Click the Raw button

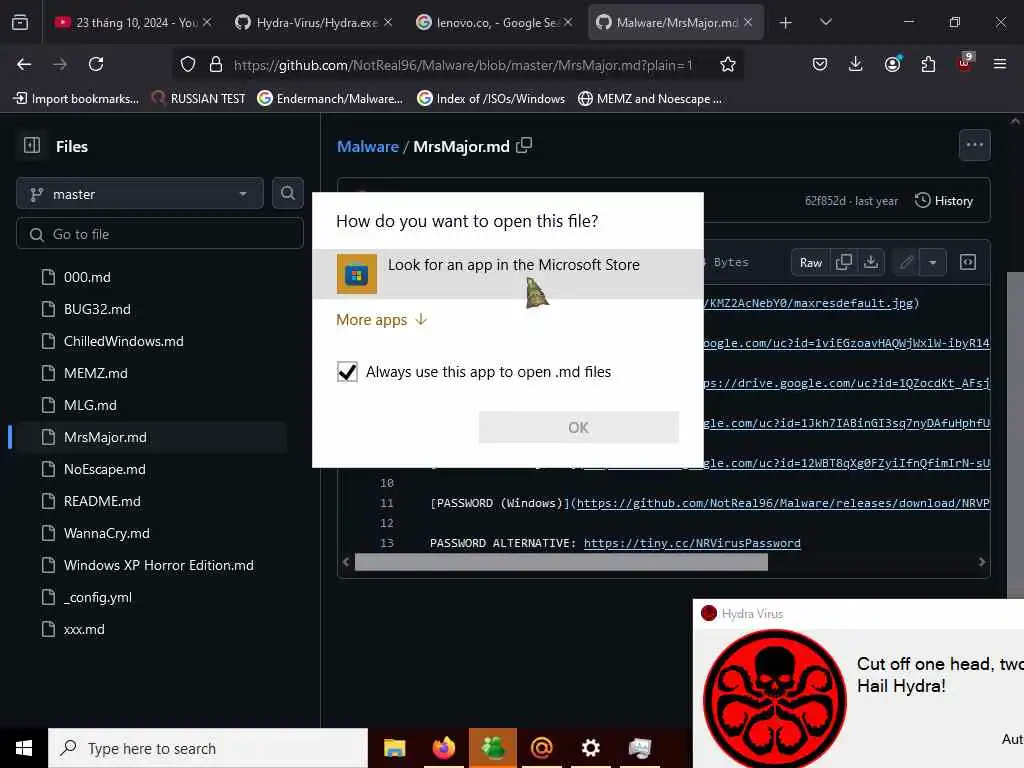tap(810, 262)
